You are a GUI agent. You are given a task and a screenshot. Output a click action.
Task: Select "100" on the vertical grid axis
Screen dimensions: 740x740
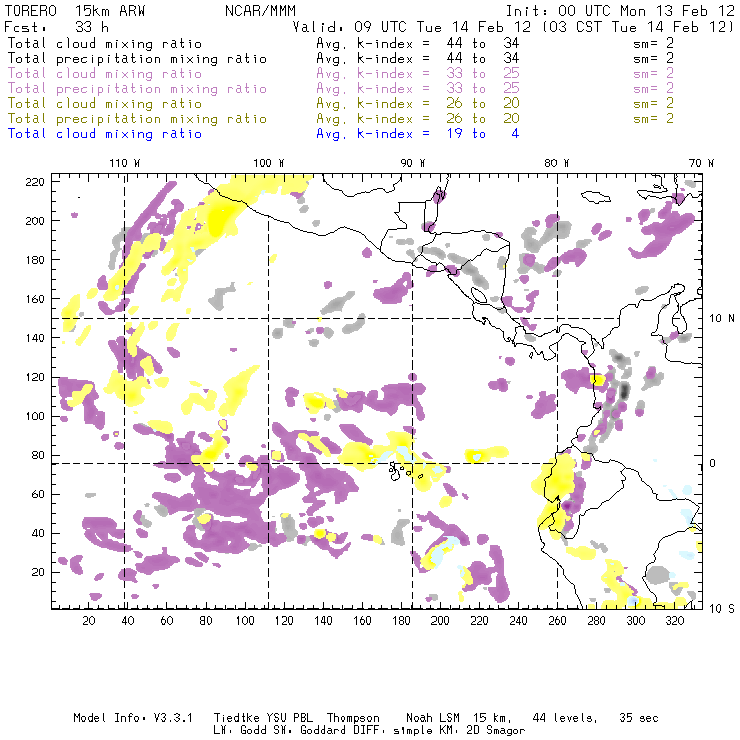click(x=35, y=416)
